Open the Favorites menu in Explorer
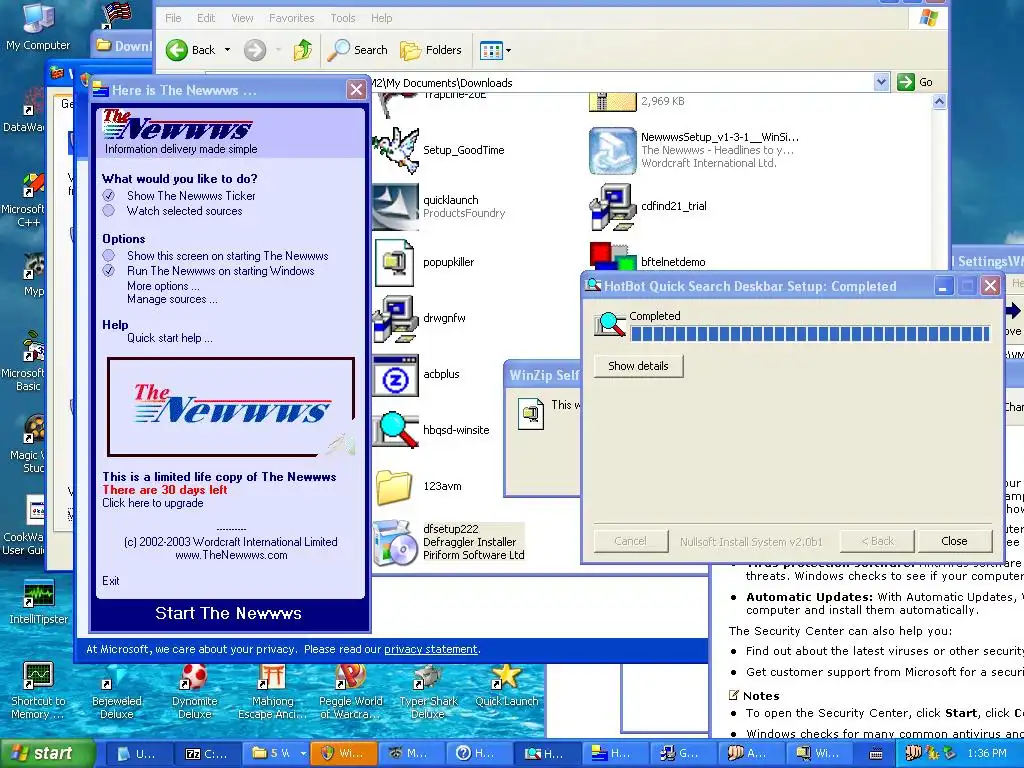 pos(291,18)
